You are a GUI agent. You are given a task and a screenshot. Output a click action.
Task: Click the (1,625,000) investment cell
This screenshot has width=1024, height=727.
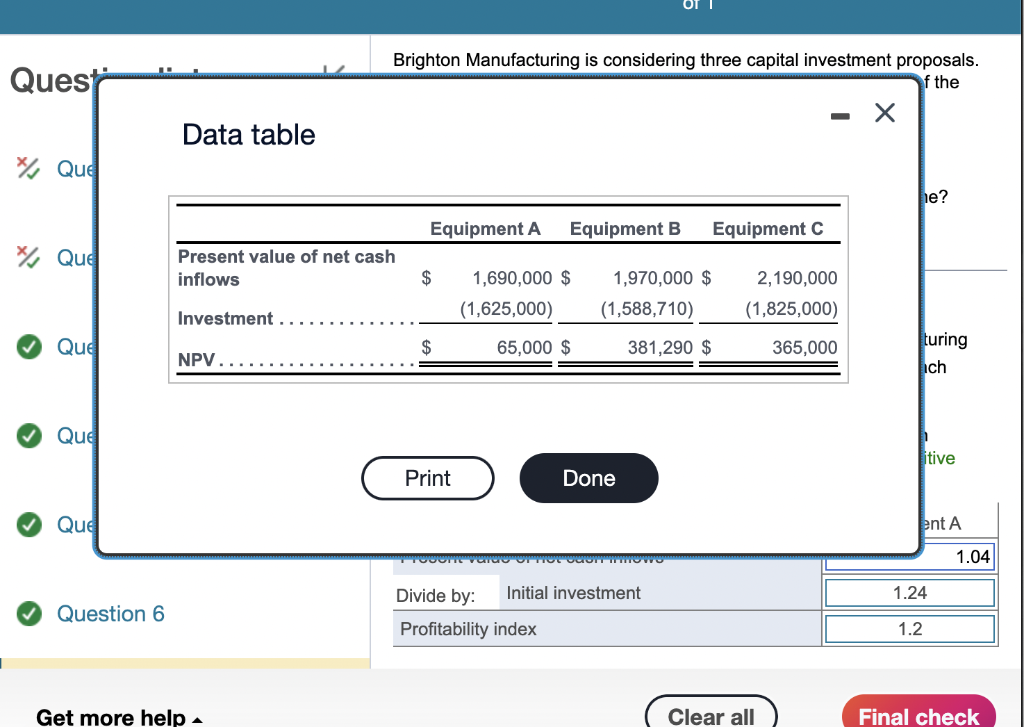[506, 308]
